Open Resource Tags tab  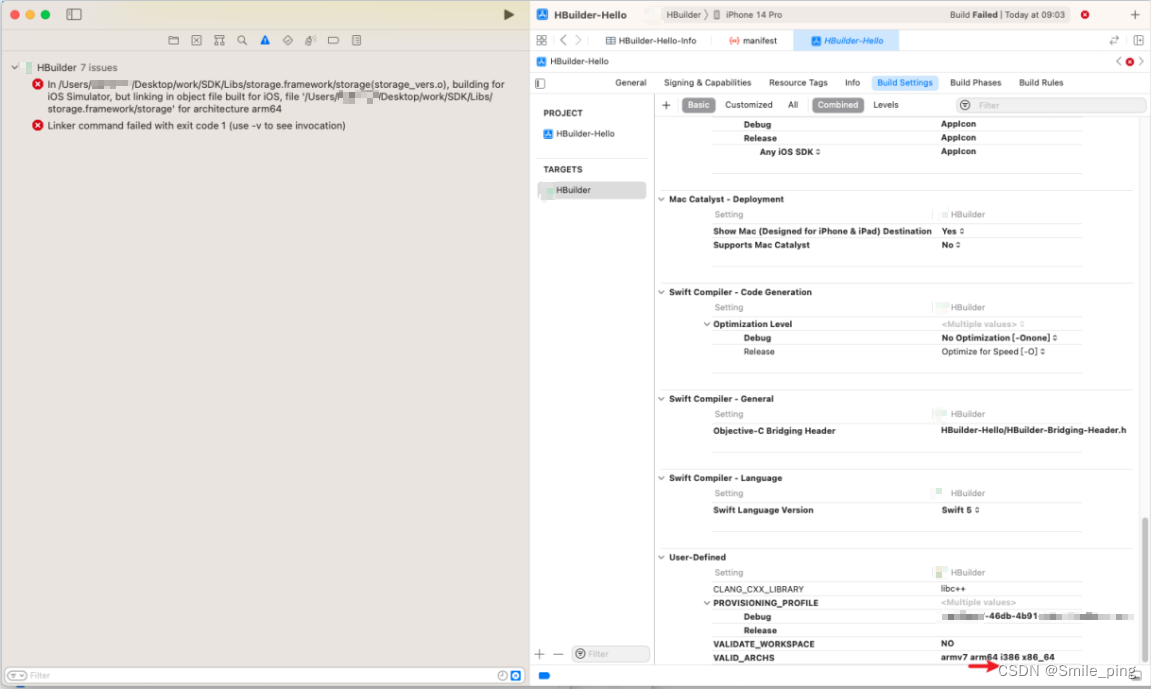point(798,83)
